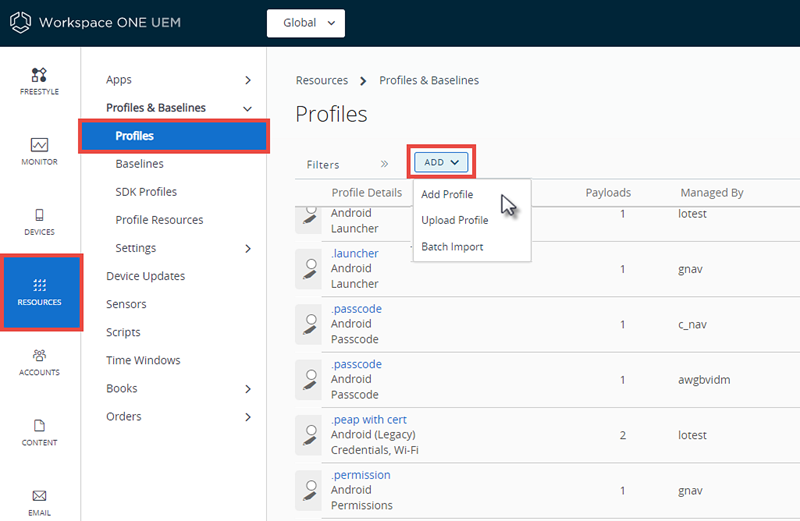Open Device Updates in the navigation
The height and width of the screenshot is (521, 800).
coord(145,276)
